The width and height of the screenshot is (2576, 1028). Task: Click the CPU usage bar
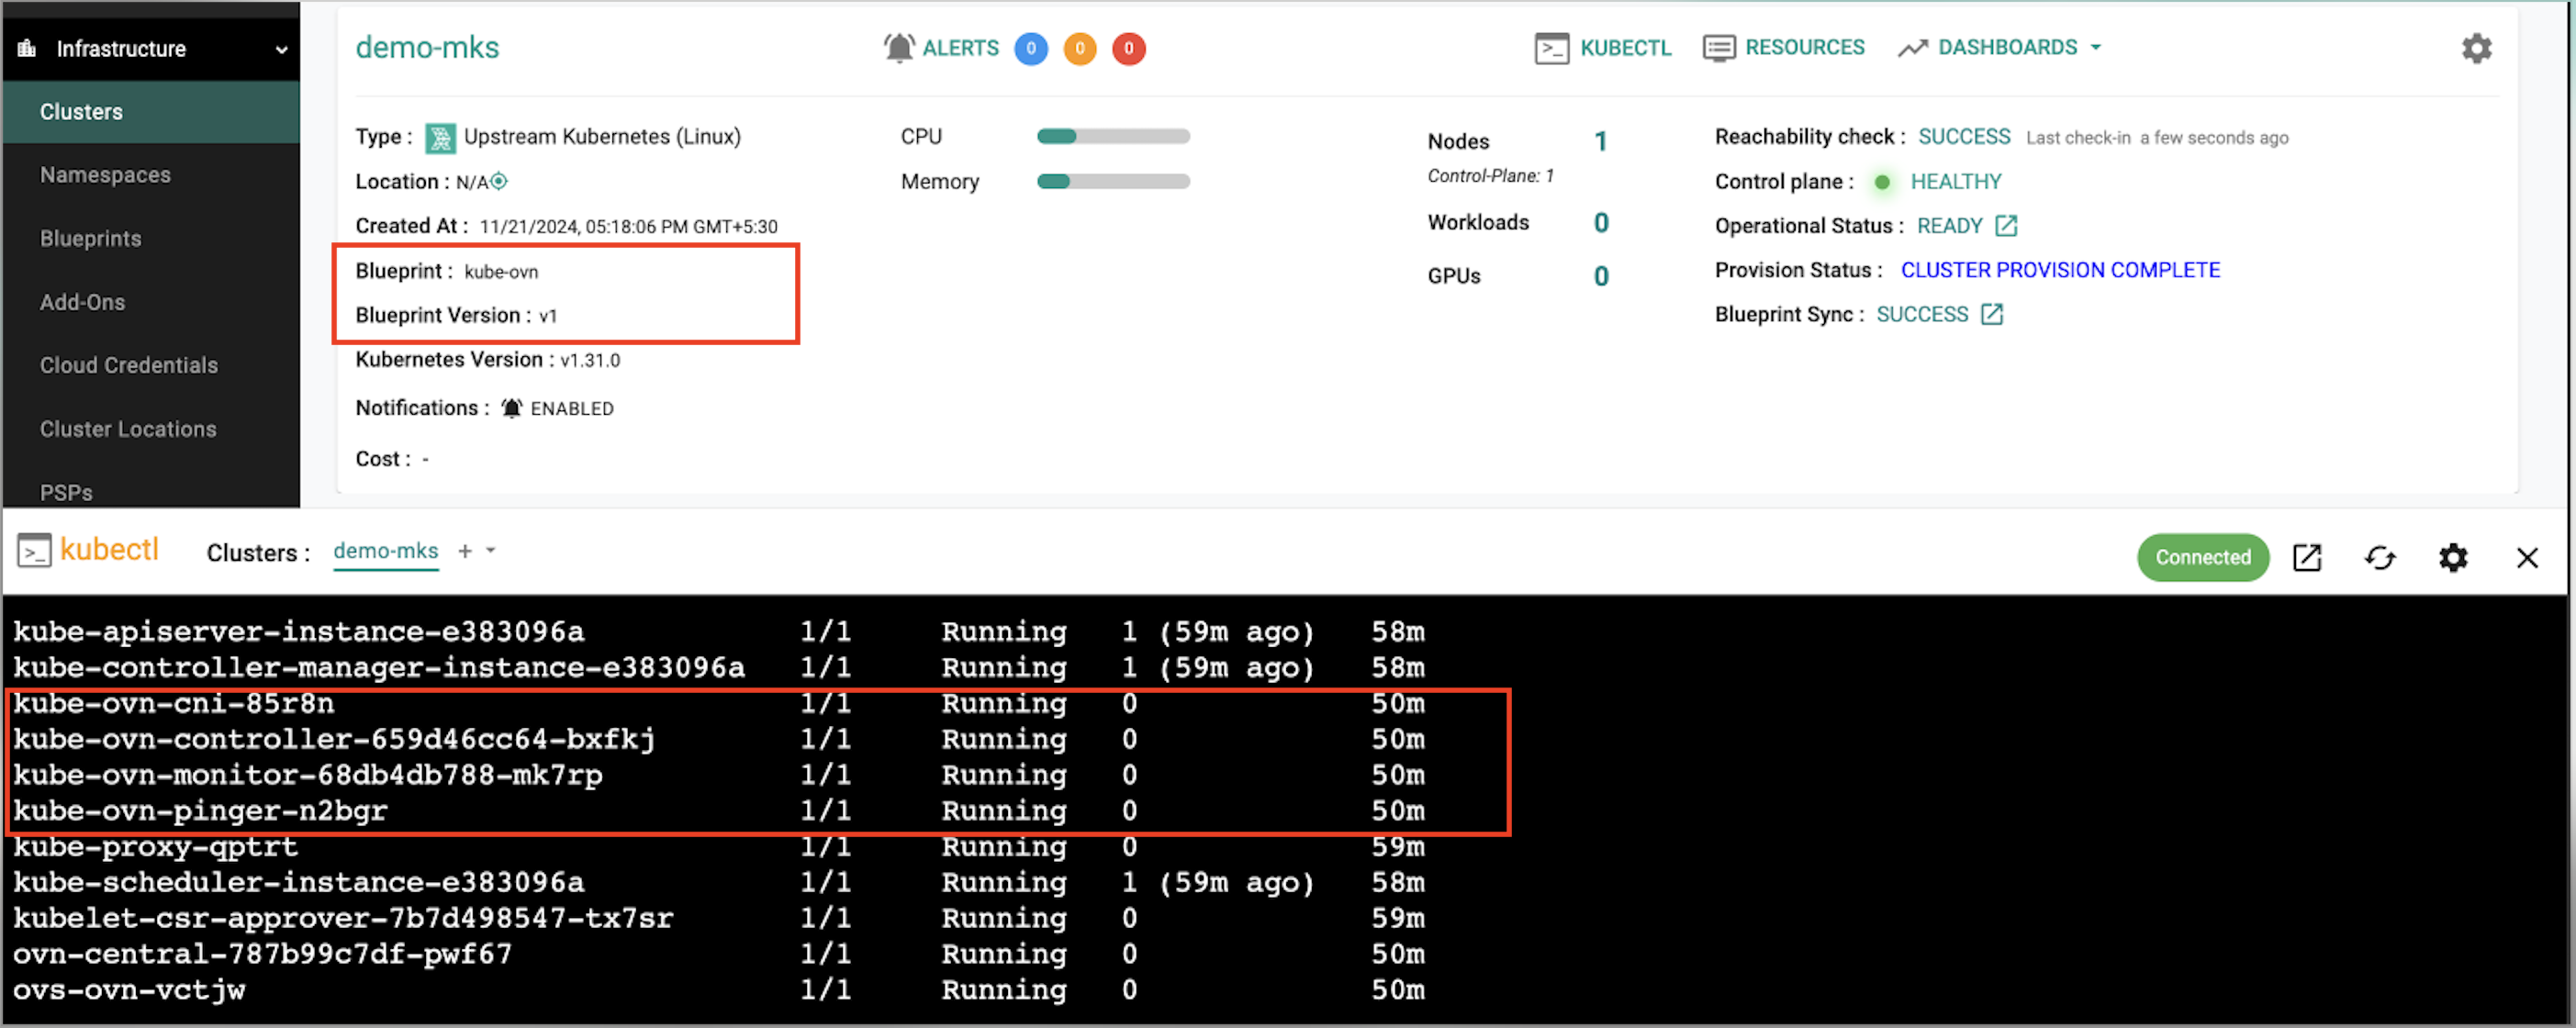1112,137
